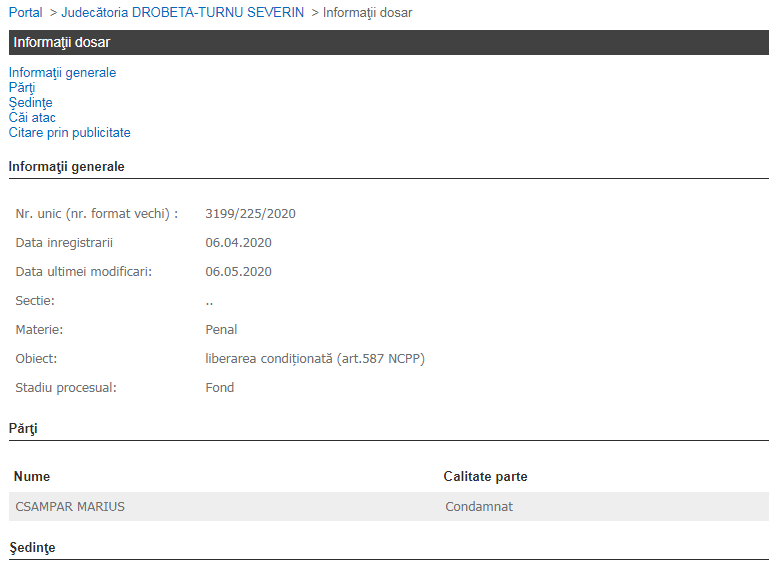
Task: Jump to Părţi via the navigation link
Action: [x=22, y=88]
